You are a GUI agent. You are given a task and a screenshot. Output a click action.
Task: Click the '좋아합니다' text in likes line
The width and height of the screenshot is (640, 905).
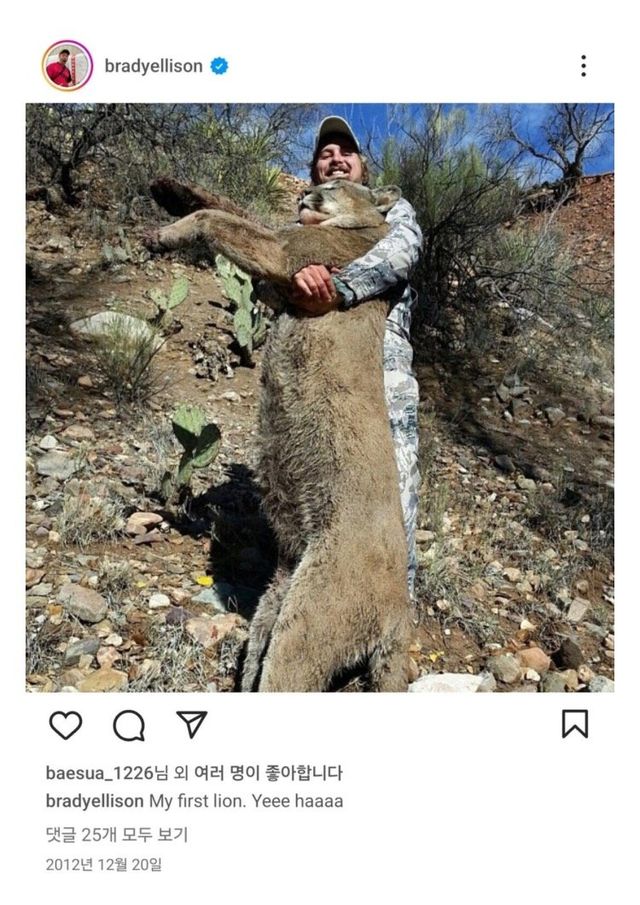304,773
